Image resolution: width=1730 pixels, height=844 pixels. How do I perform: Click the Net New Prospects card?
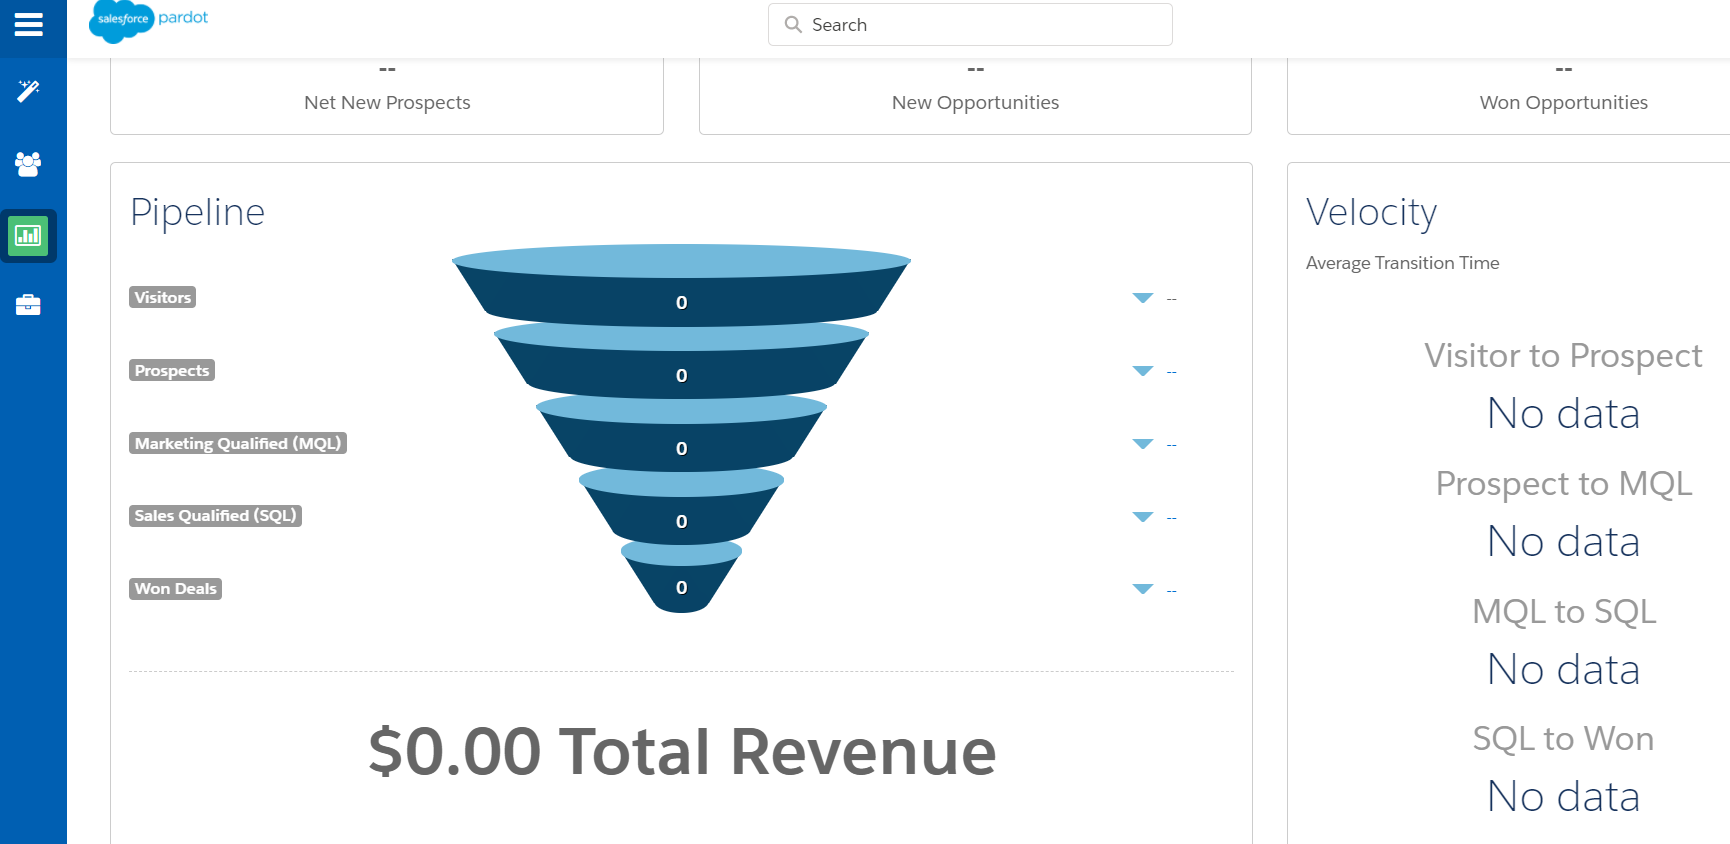pos(387,96)
